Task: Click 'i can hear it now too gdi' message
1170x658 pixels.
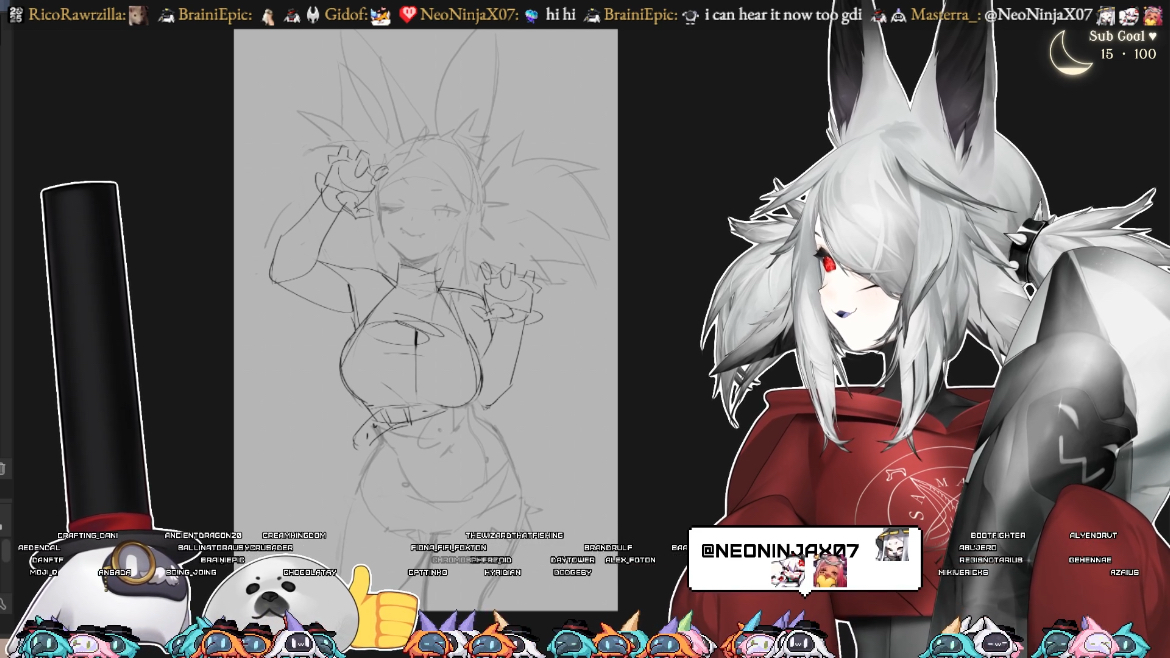Action: [783, 15]
